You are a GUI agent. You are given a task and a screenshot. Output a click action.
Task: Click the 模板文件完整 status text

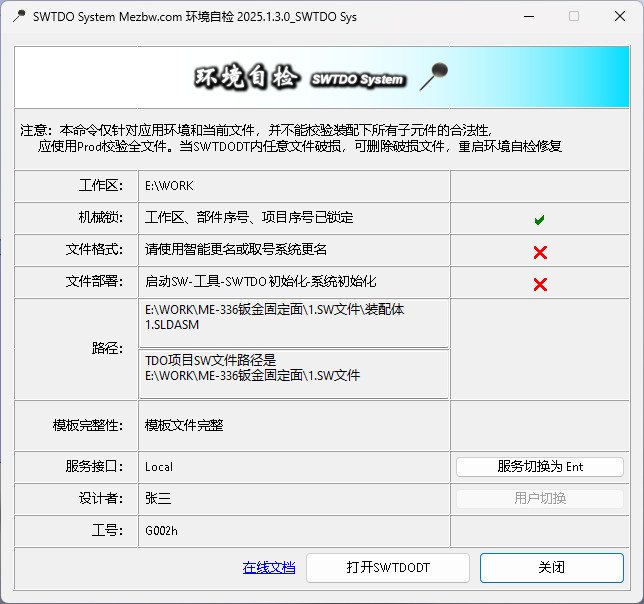click(x=184, y=426)
